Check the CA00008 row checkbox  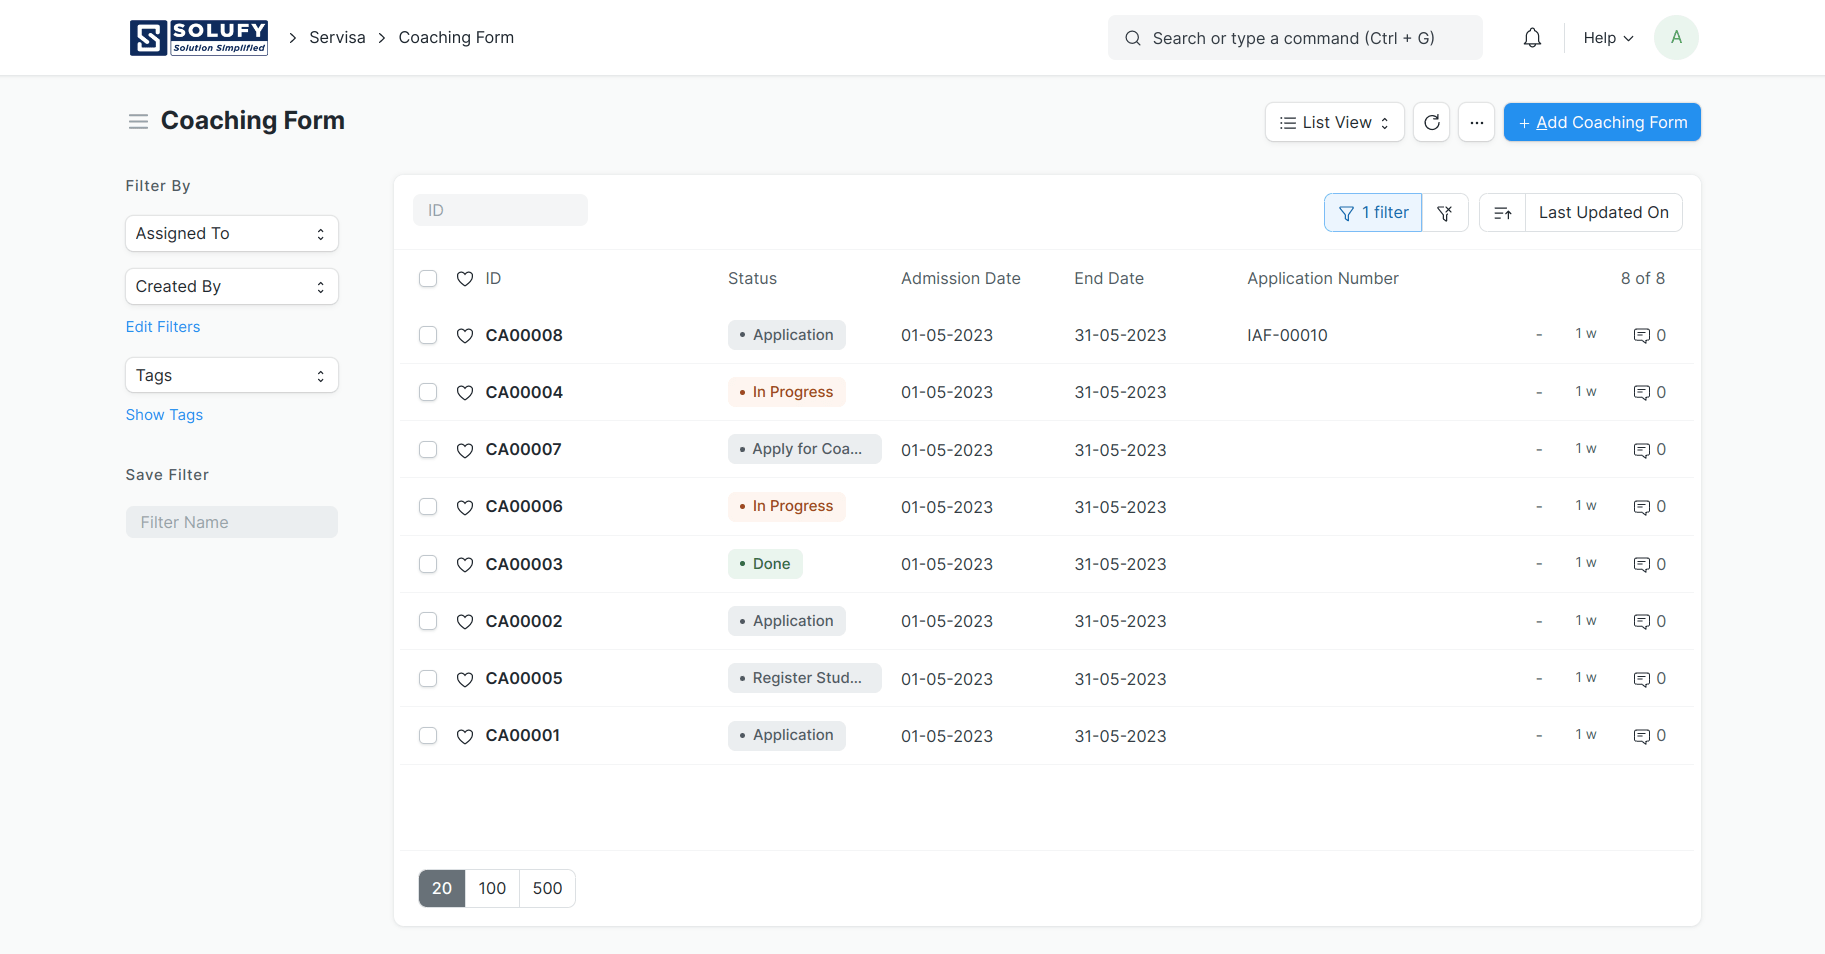coord(428,335)
